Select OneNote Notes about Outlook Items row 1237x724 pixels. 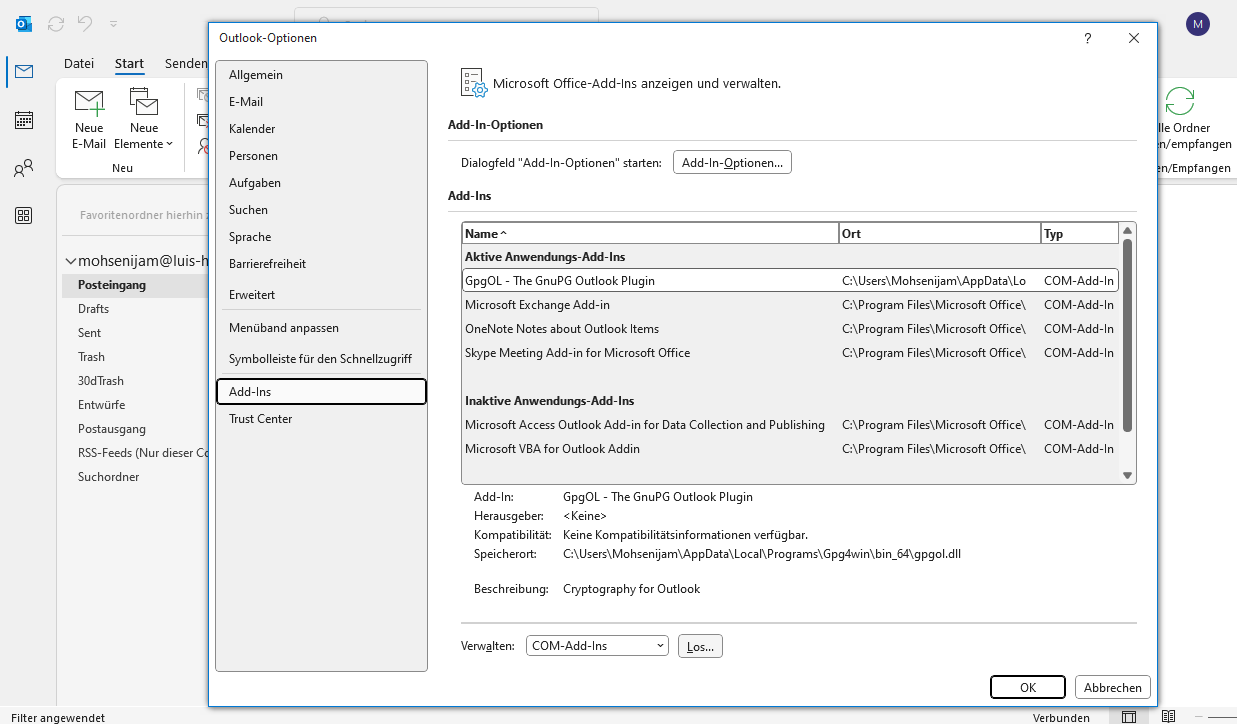(790, 329)
